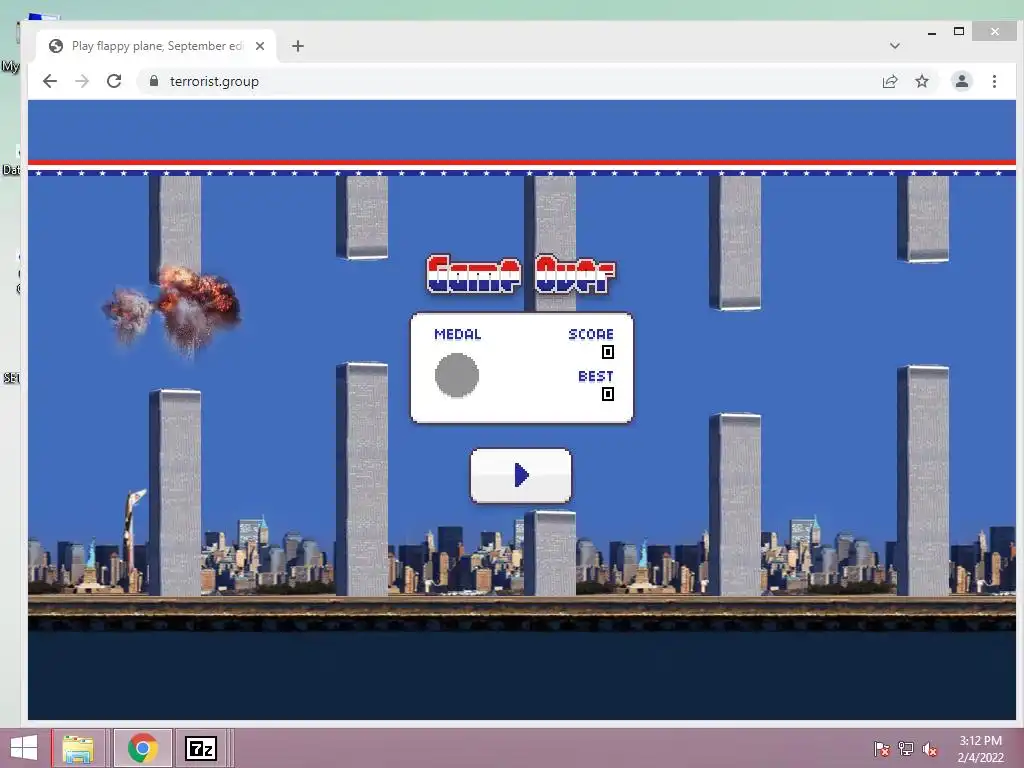Open the clock showing 3:12 PM

pyautogui.click(x=980, y=749)
